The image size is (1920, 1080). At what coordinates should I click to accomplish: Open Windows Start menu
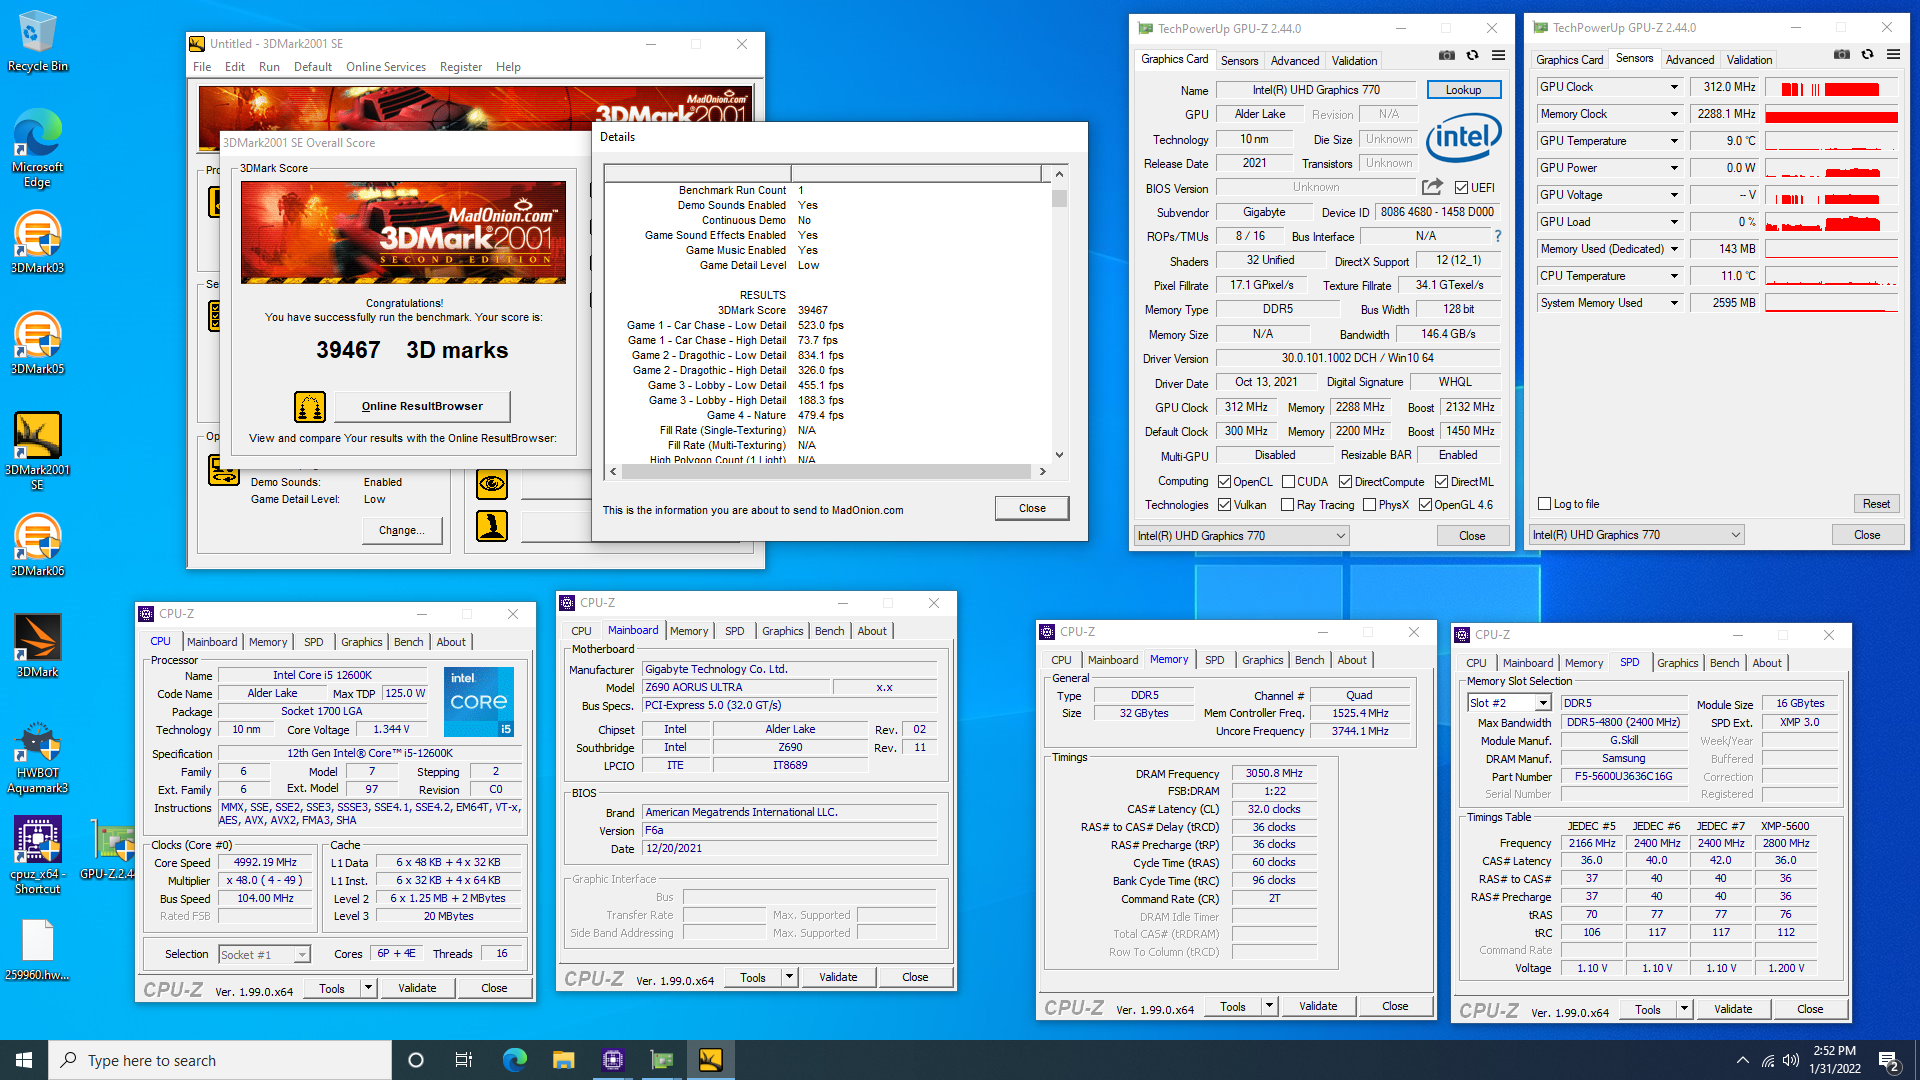tap(24, 1060)
